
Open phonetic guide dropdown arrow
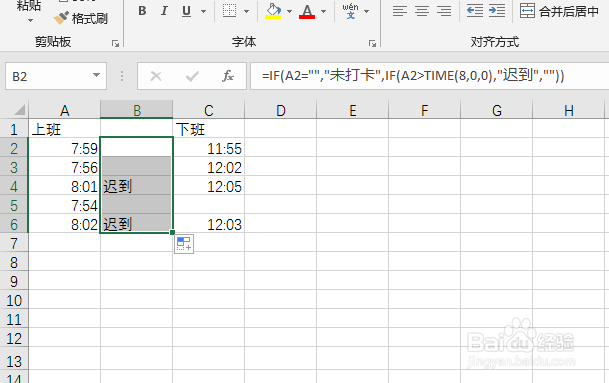tap(367, 11)
